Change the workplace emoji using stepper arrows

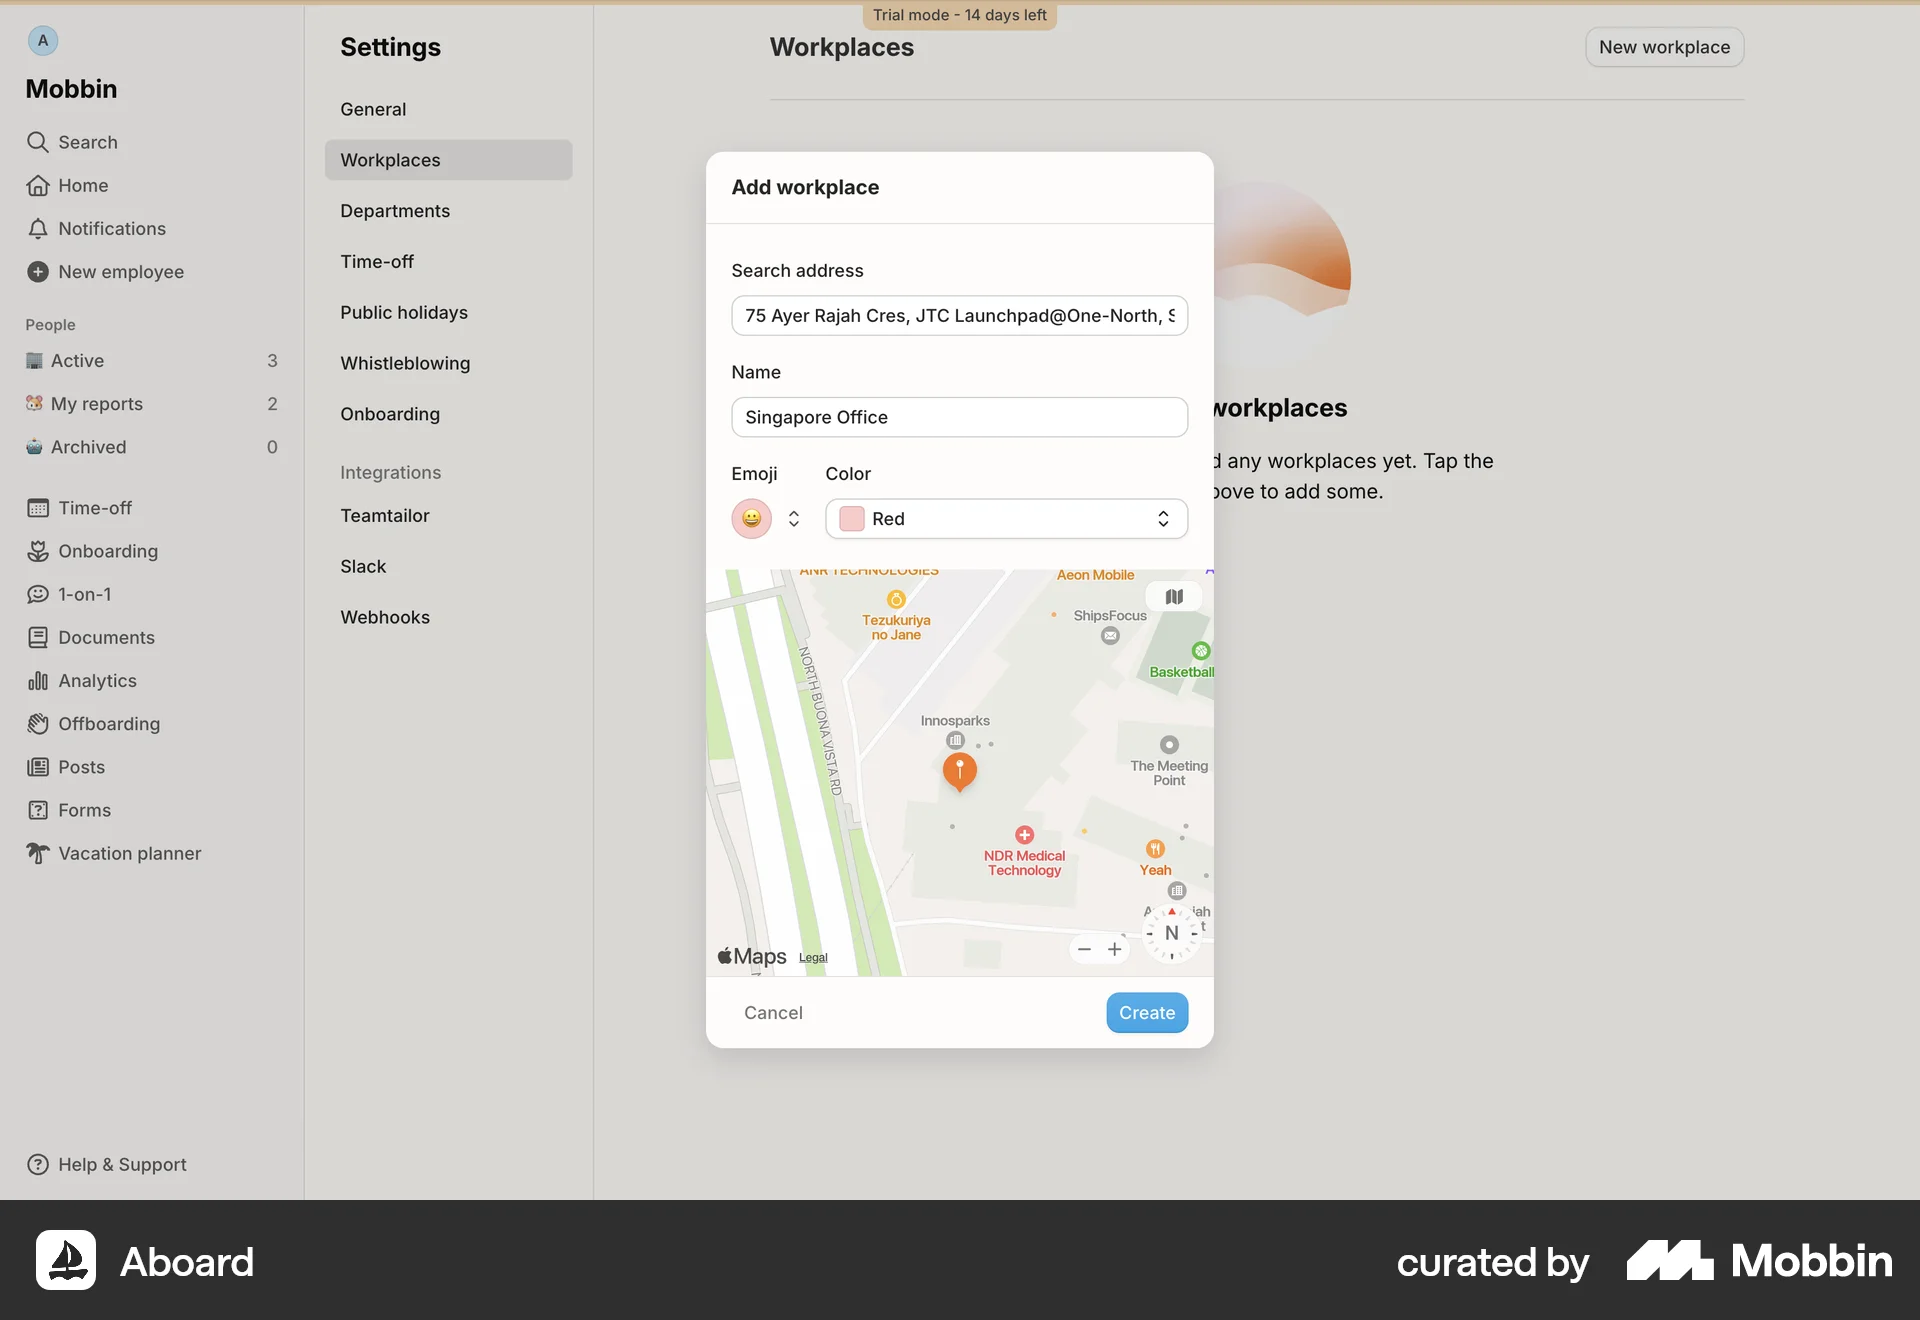pyautogui.click(x=793, y=518)
